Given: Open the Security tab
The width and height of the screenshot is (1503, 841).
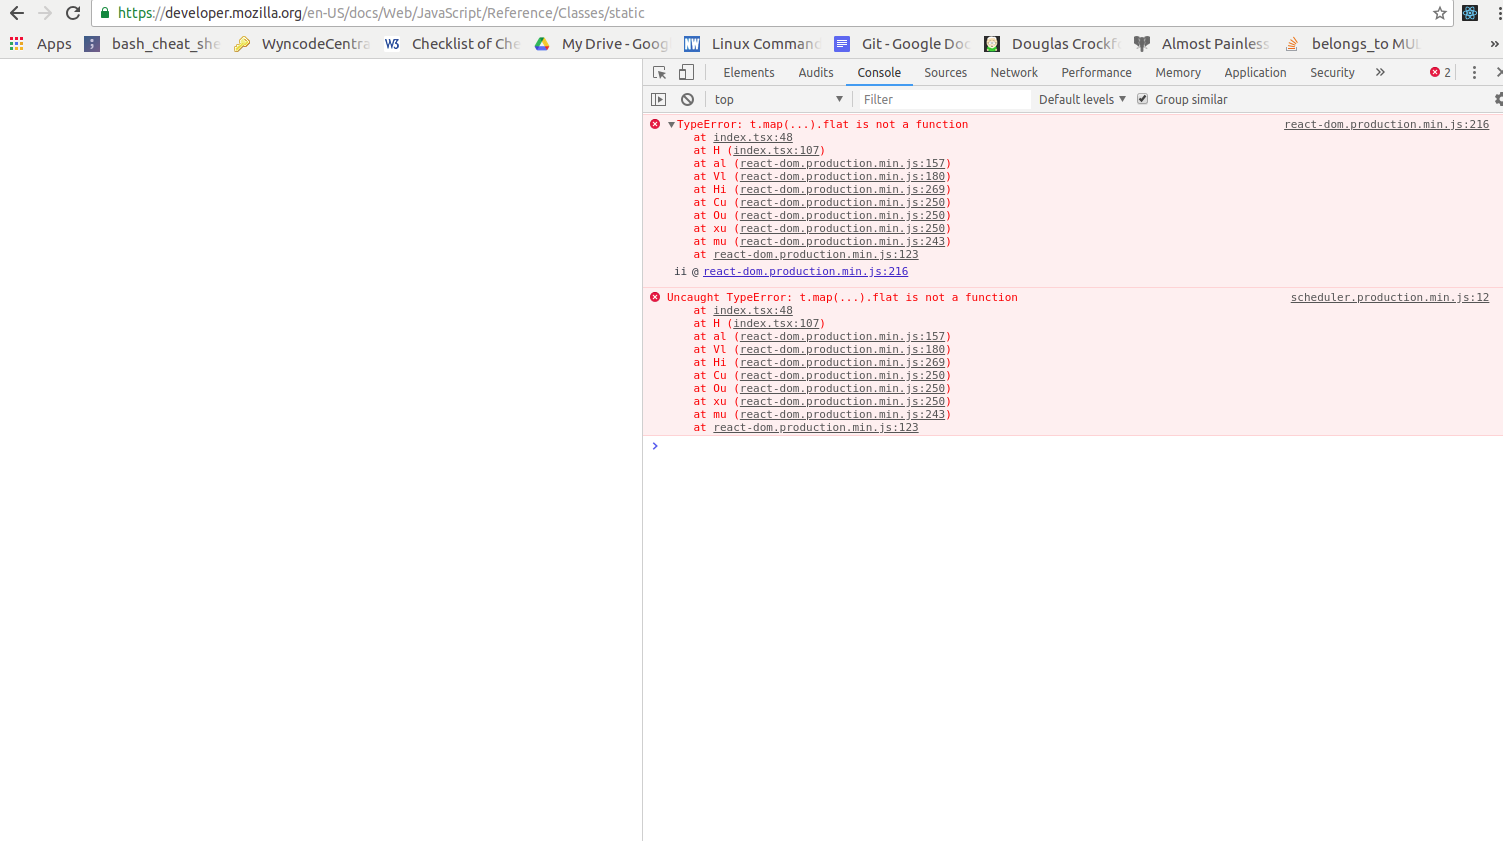Looking at the screenshot, I should point(1332,72).
